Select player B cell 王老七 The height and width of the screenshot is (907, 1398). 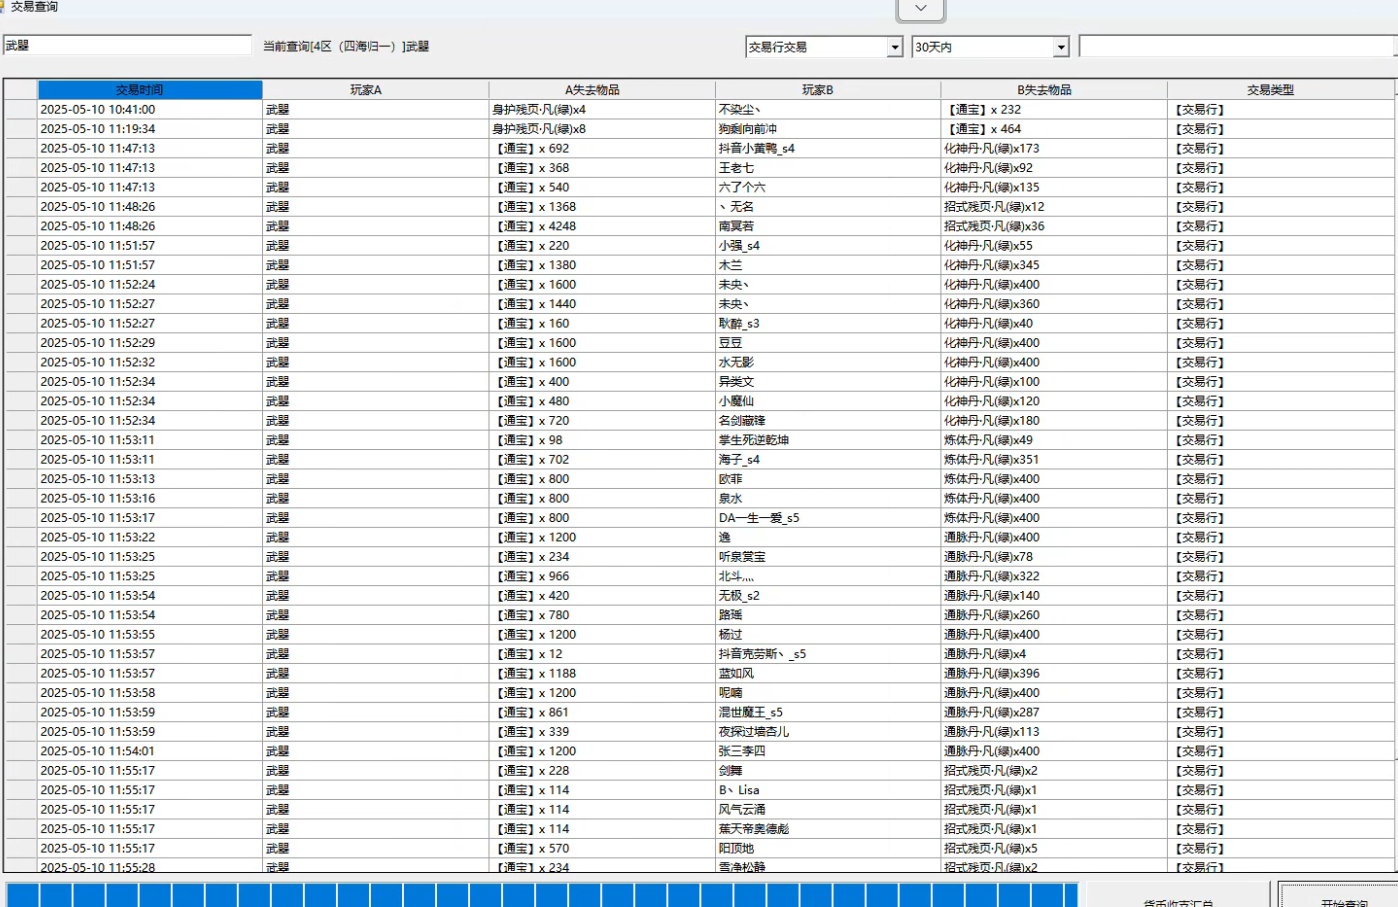click(x=828, y=168)
